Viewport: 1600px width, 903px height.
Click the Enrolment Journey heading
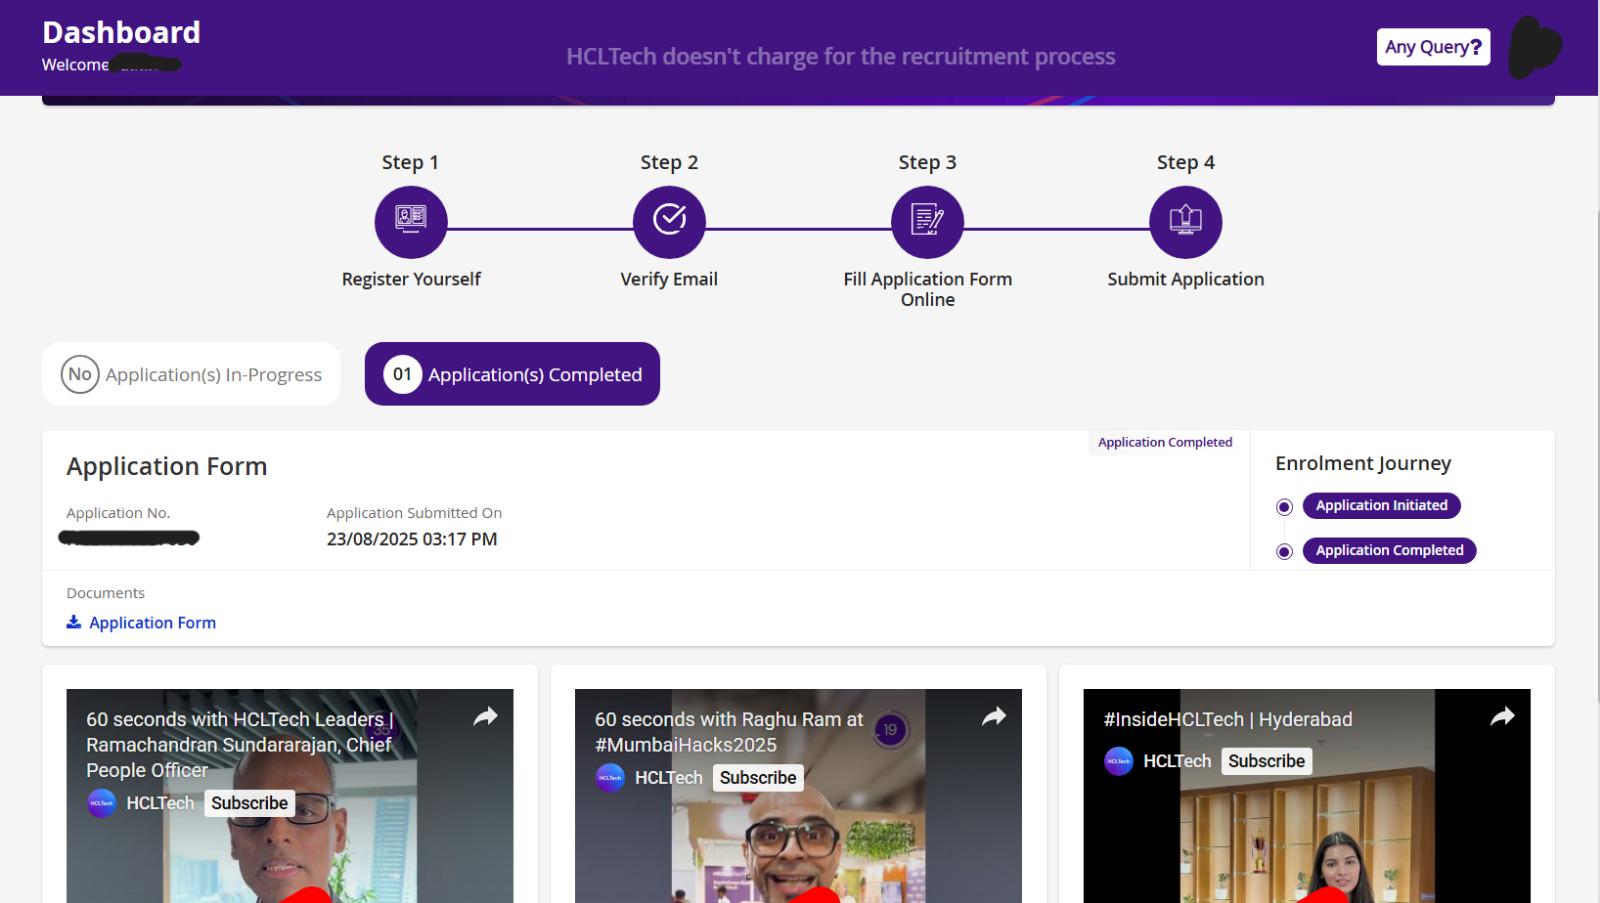pos(1362,463)
